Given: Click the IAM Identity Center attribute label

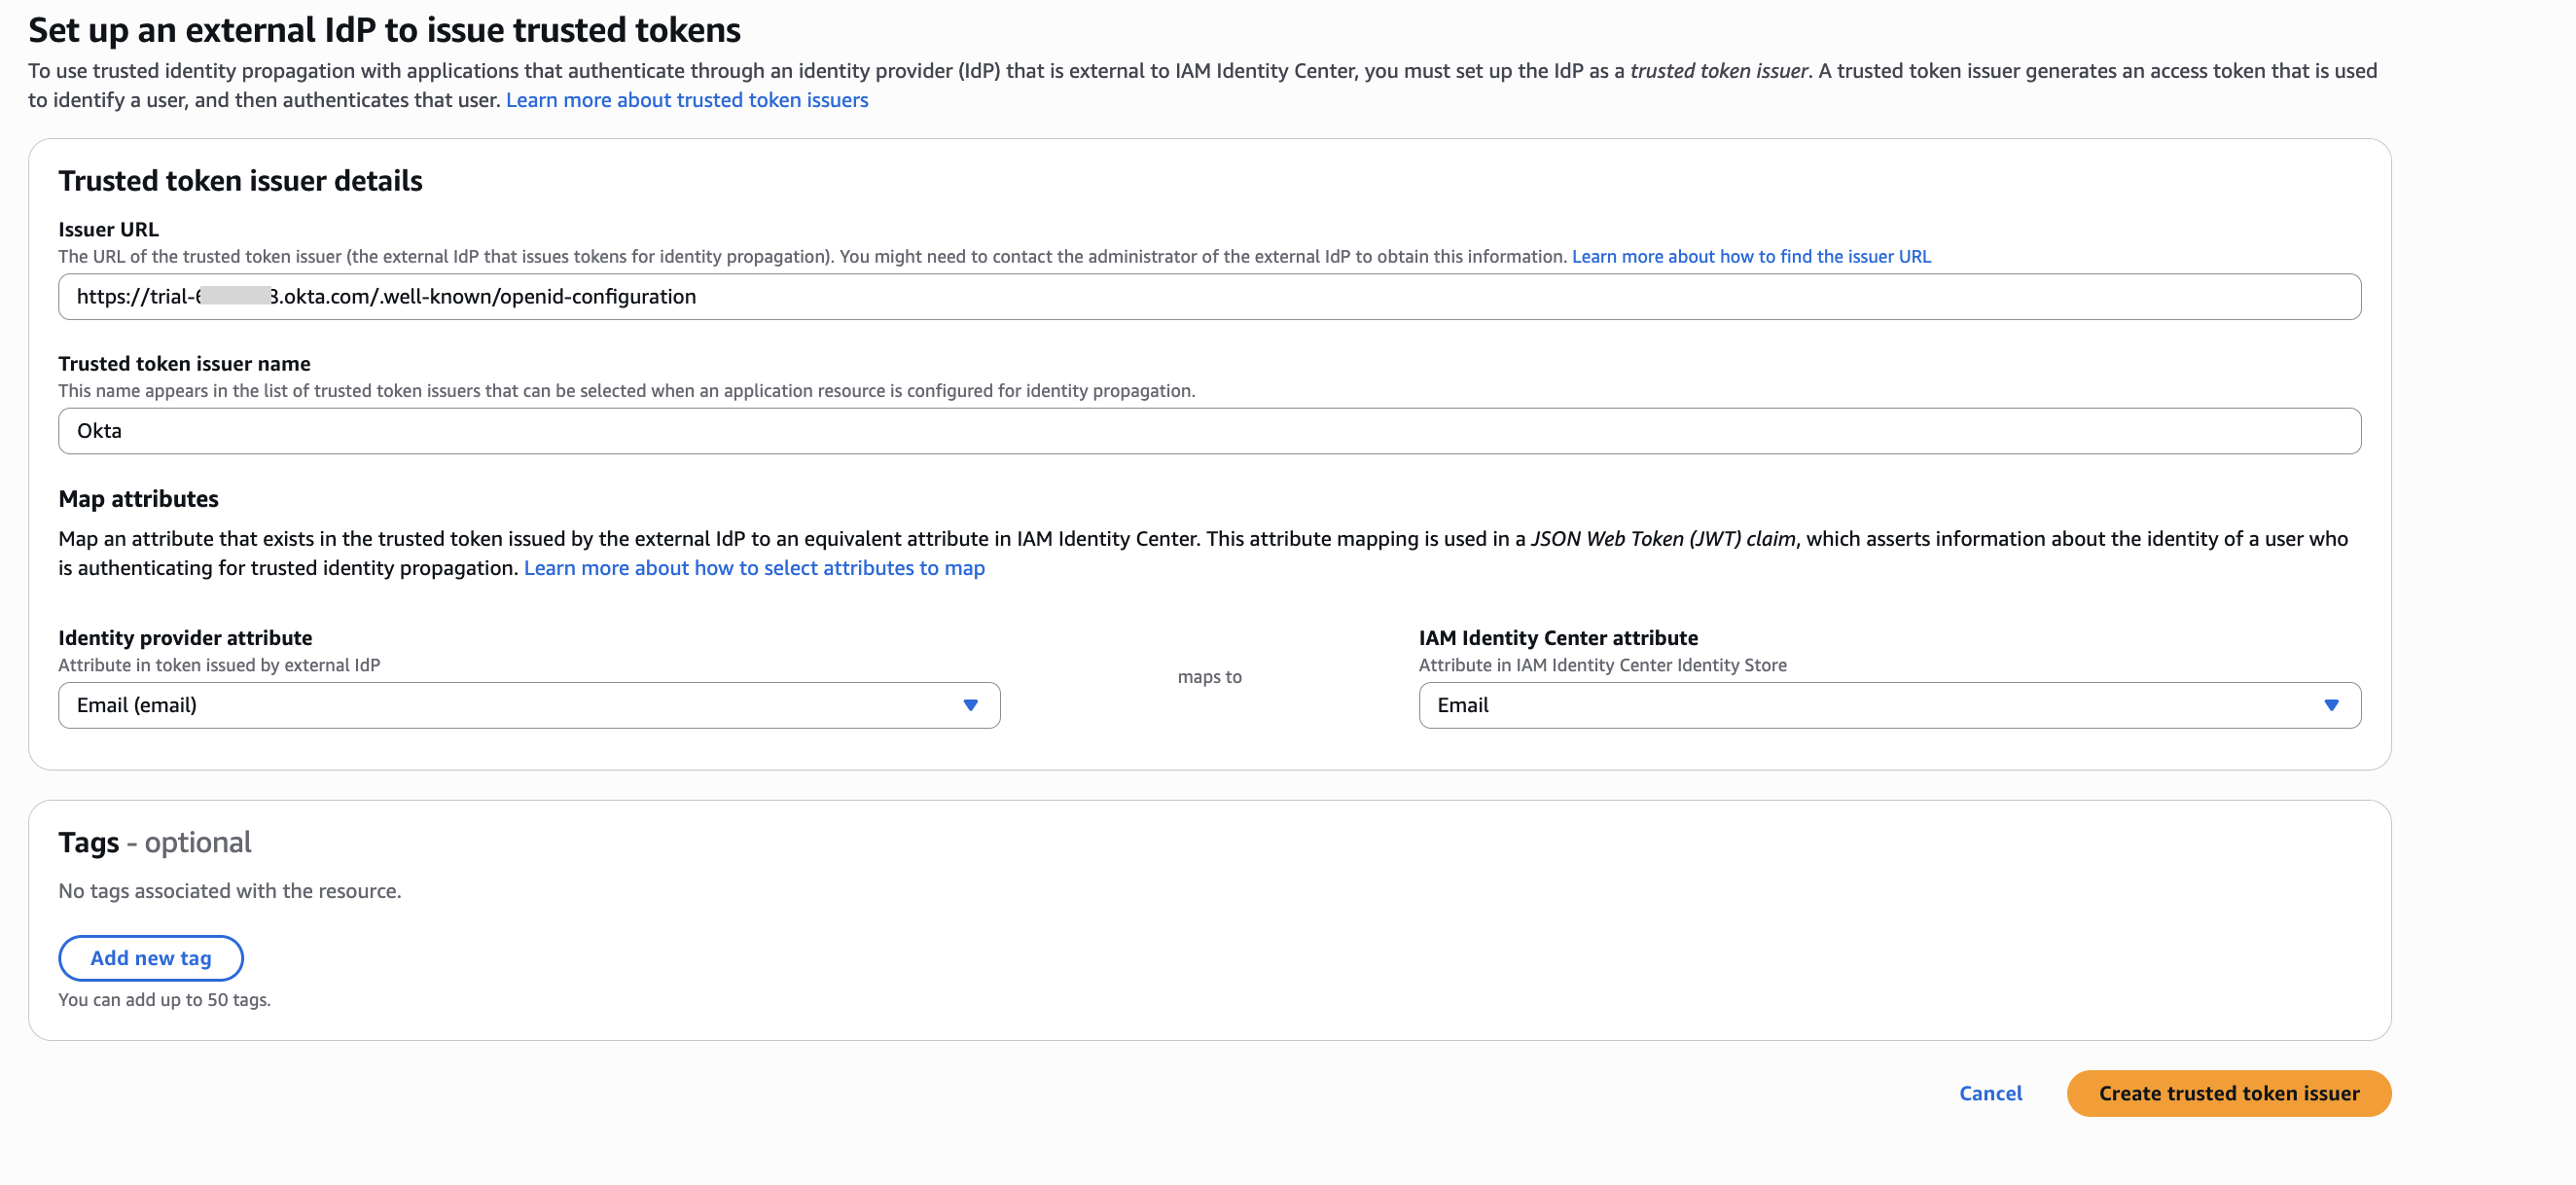Looking at the screenshot, I should (1557, 637).
